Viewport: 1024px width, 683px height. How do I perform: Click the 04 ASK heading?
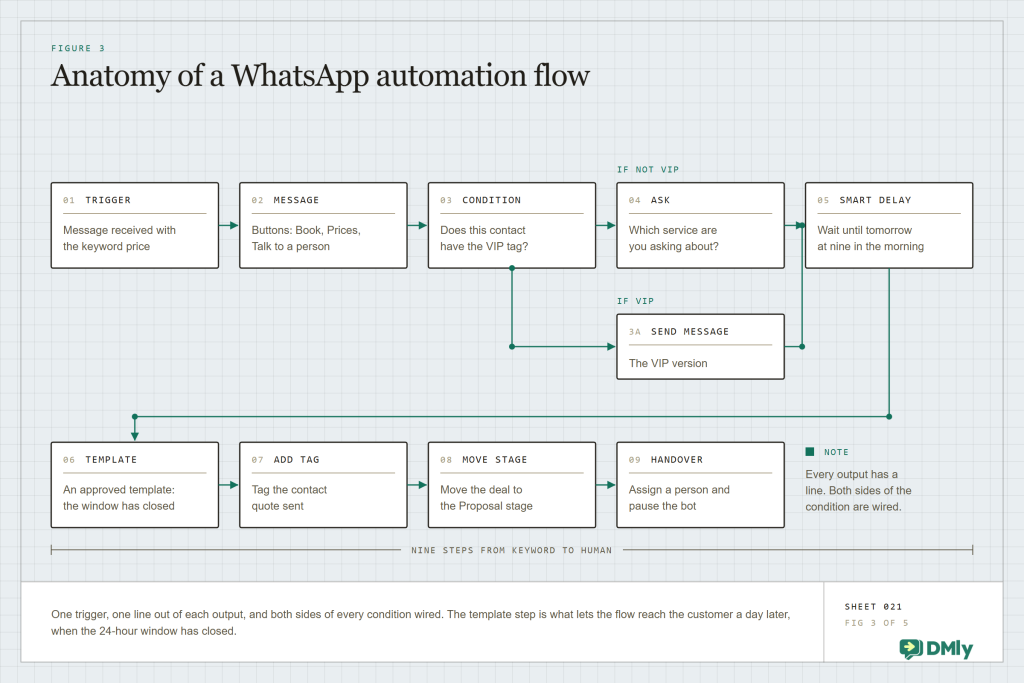pos(649,200)
